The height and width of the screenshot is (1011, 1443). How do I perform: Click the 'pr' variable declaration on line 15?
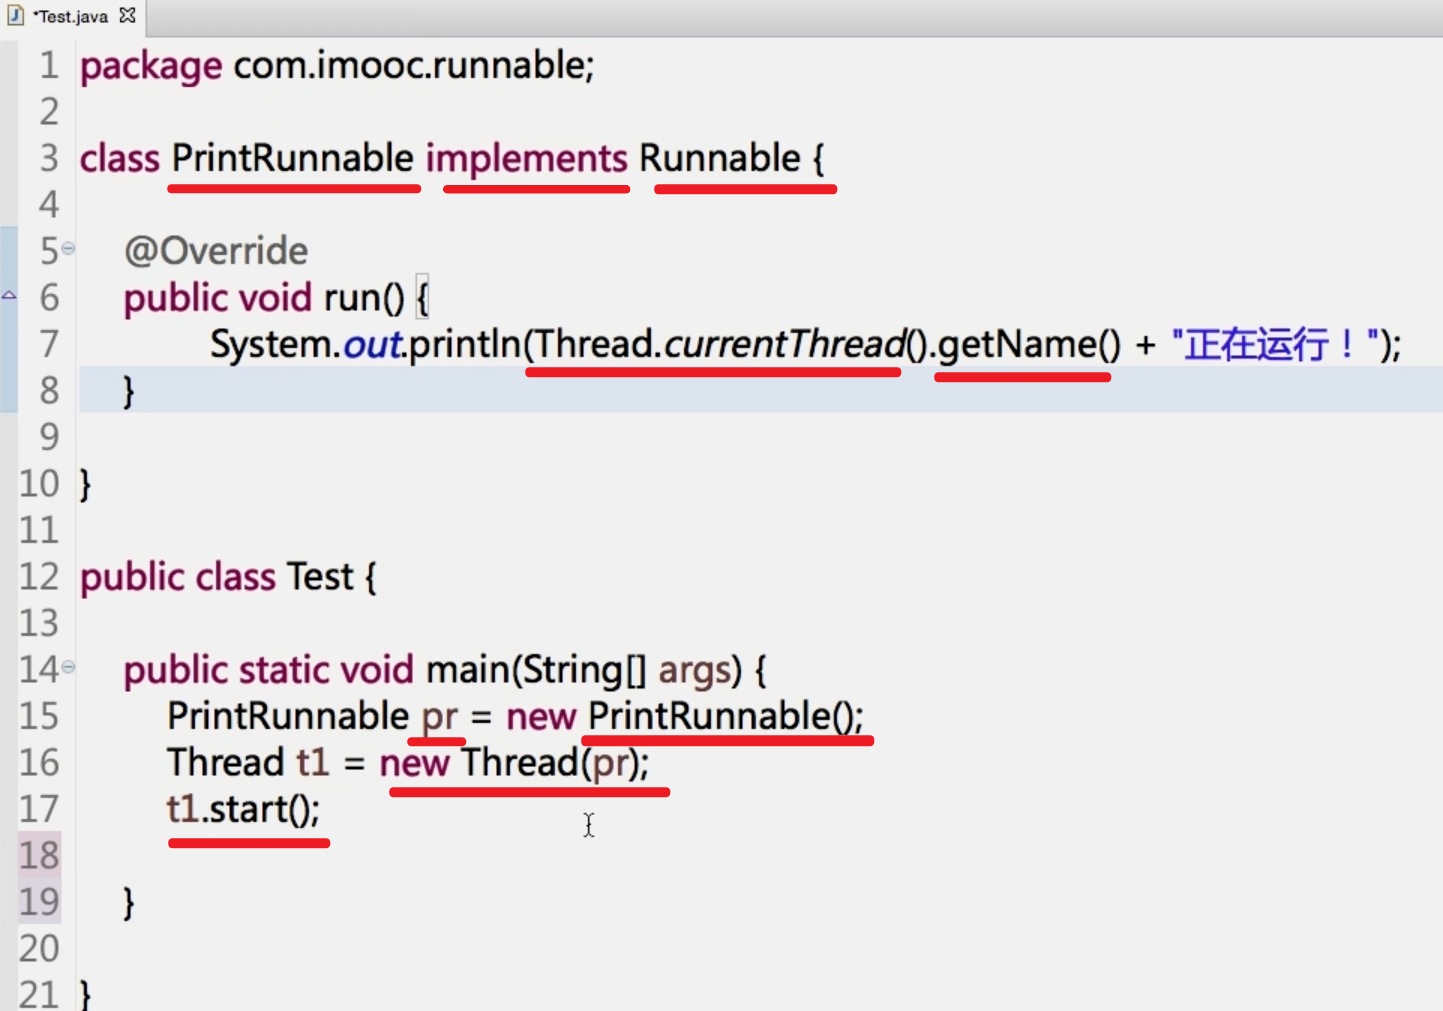(439, 719)
